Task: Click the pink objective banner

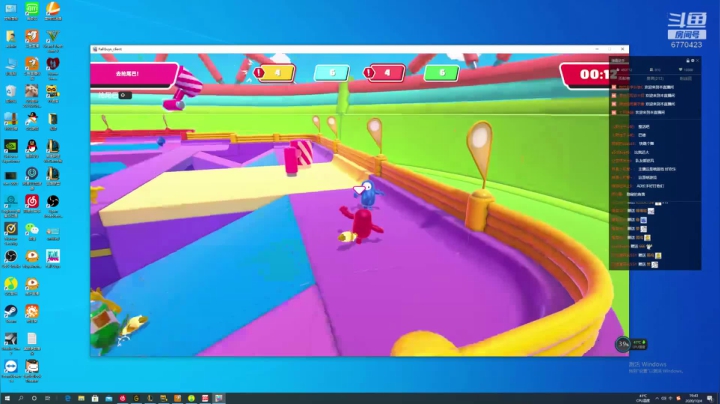Action: pos(133,74)
